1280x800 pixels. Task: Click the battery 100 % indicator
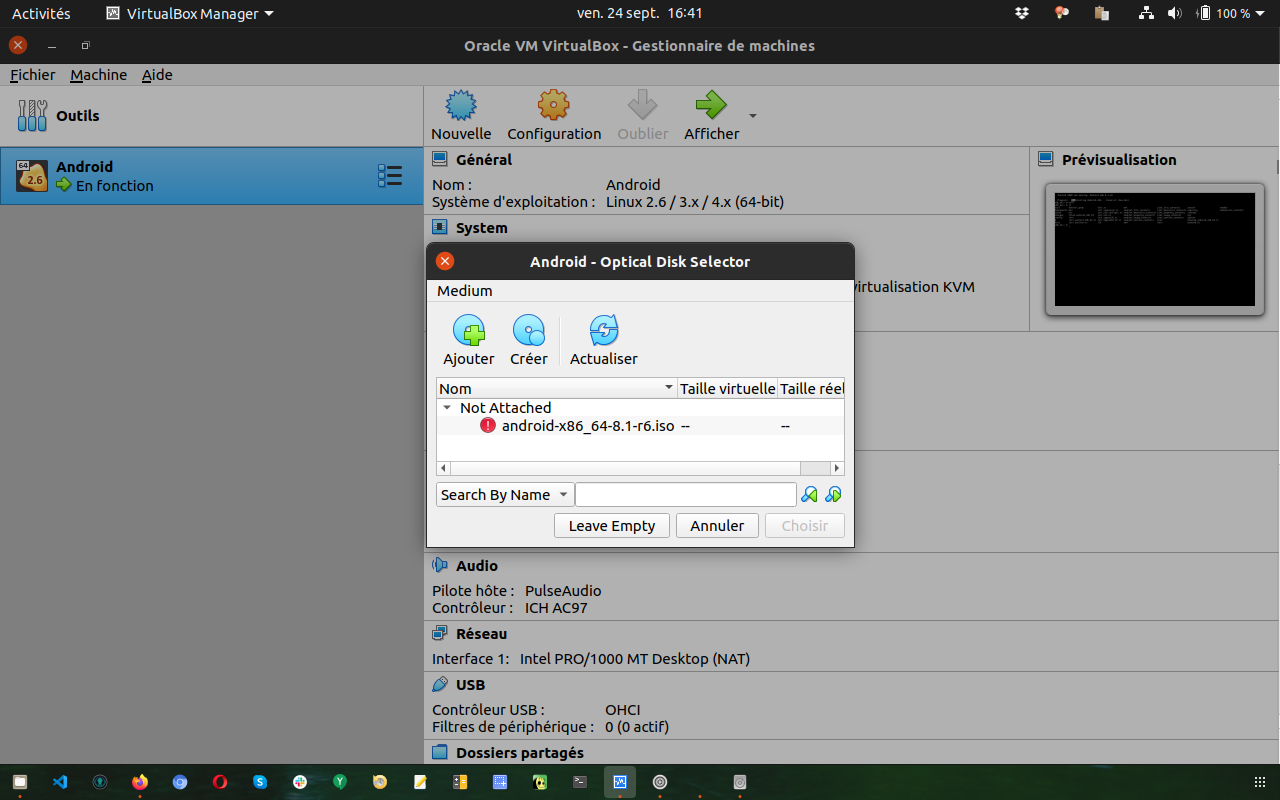[x=1224, y=13]
